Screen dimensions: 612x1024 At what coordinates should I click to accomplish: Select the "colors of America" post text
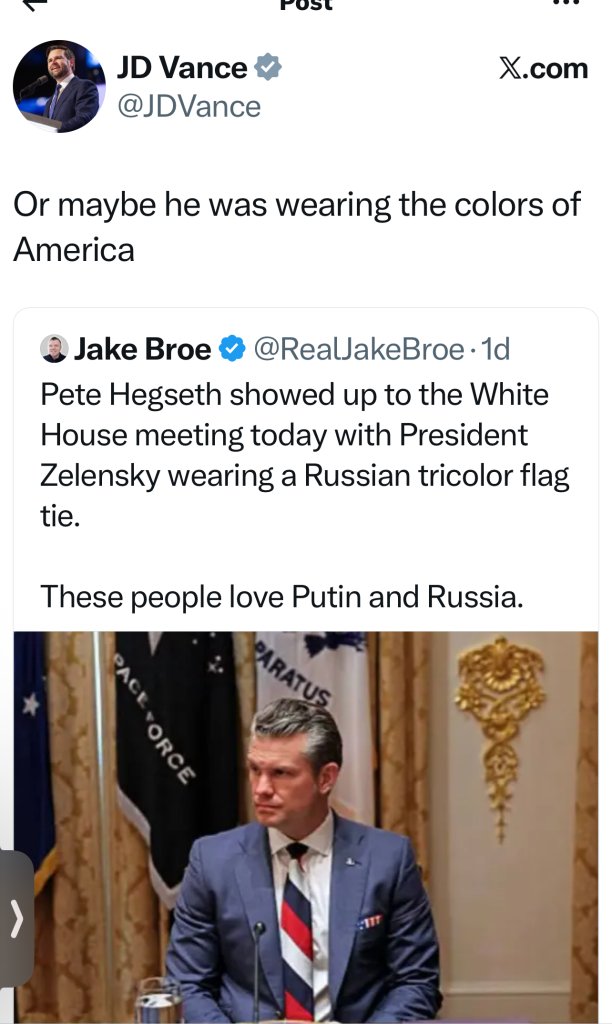296,226
